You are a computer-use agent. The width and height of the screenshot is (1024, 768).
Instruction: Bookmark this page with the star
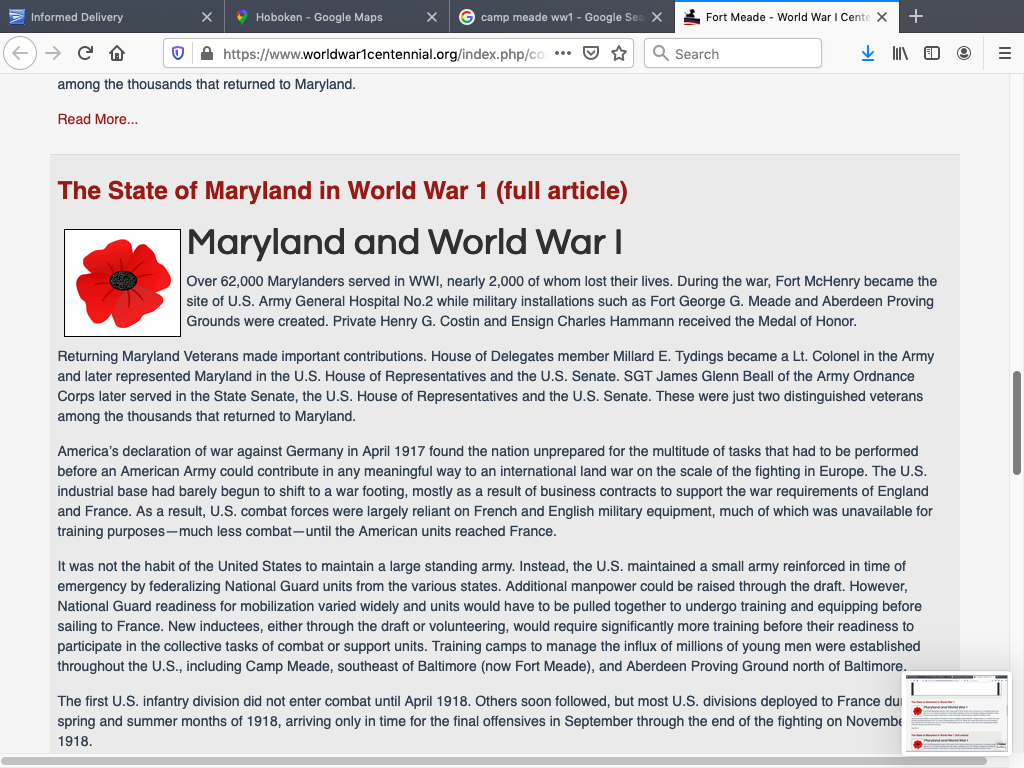618,53
